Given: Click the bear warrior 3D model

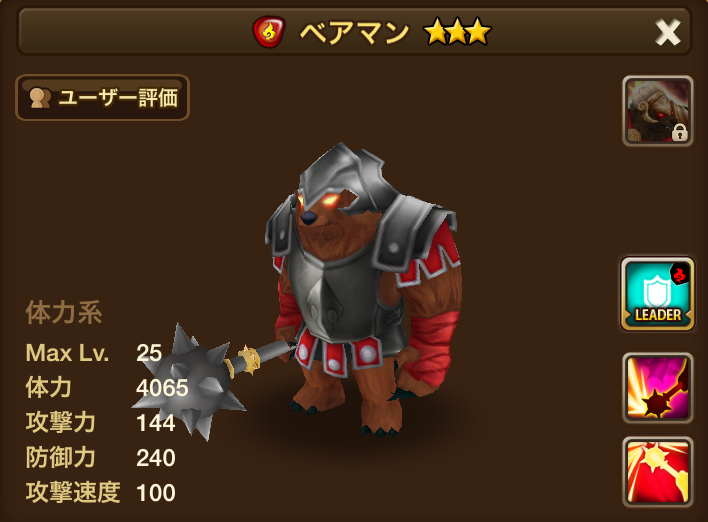Looking at the screenshot, I should coord(363,289).
